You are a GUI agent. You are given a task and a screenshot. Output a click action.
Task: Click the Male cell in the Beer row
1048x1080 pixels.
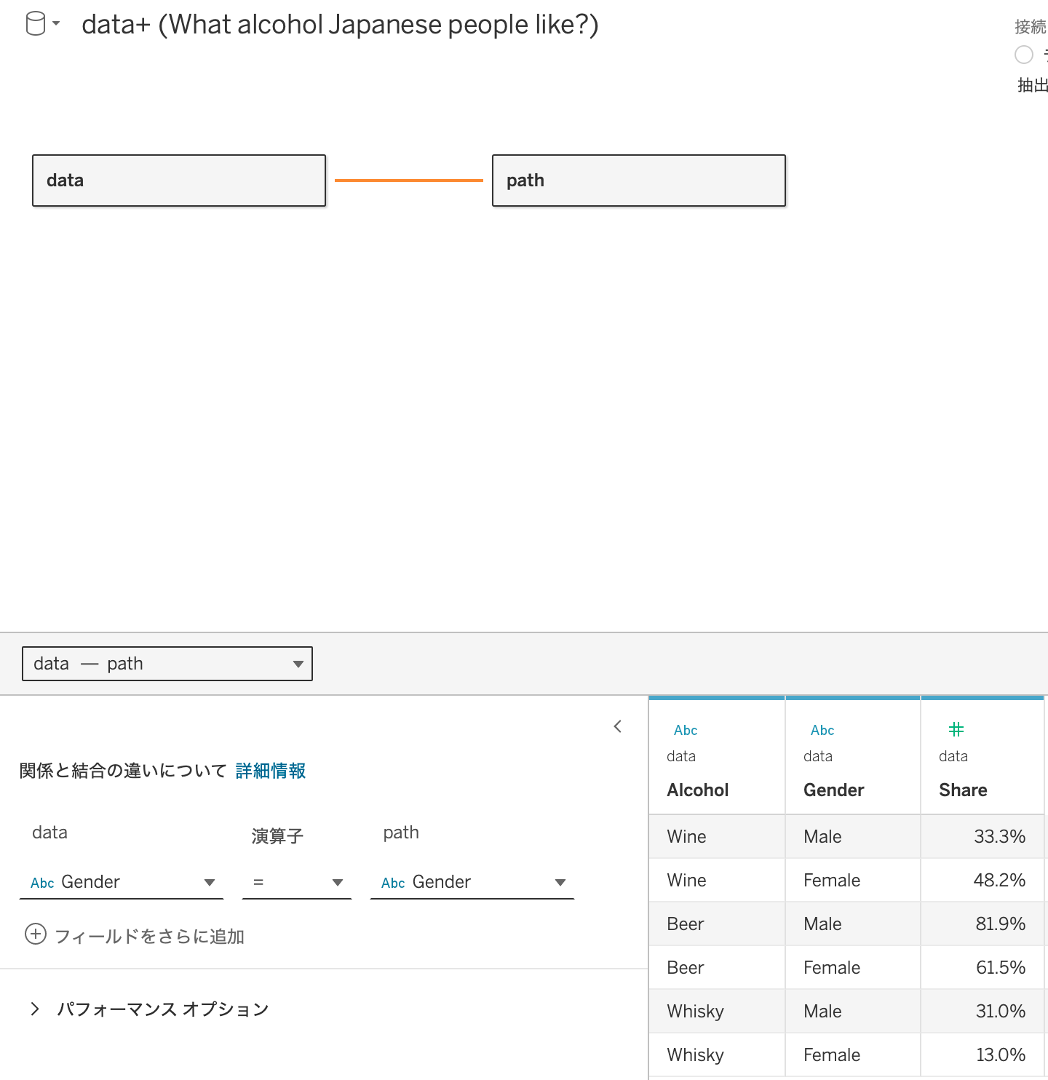click(x=853, y=924)
